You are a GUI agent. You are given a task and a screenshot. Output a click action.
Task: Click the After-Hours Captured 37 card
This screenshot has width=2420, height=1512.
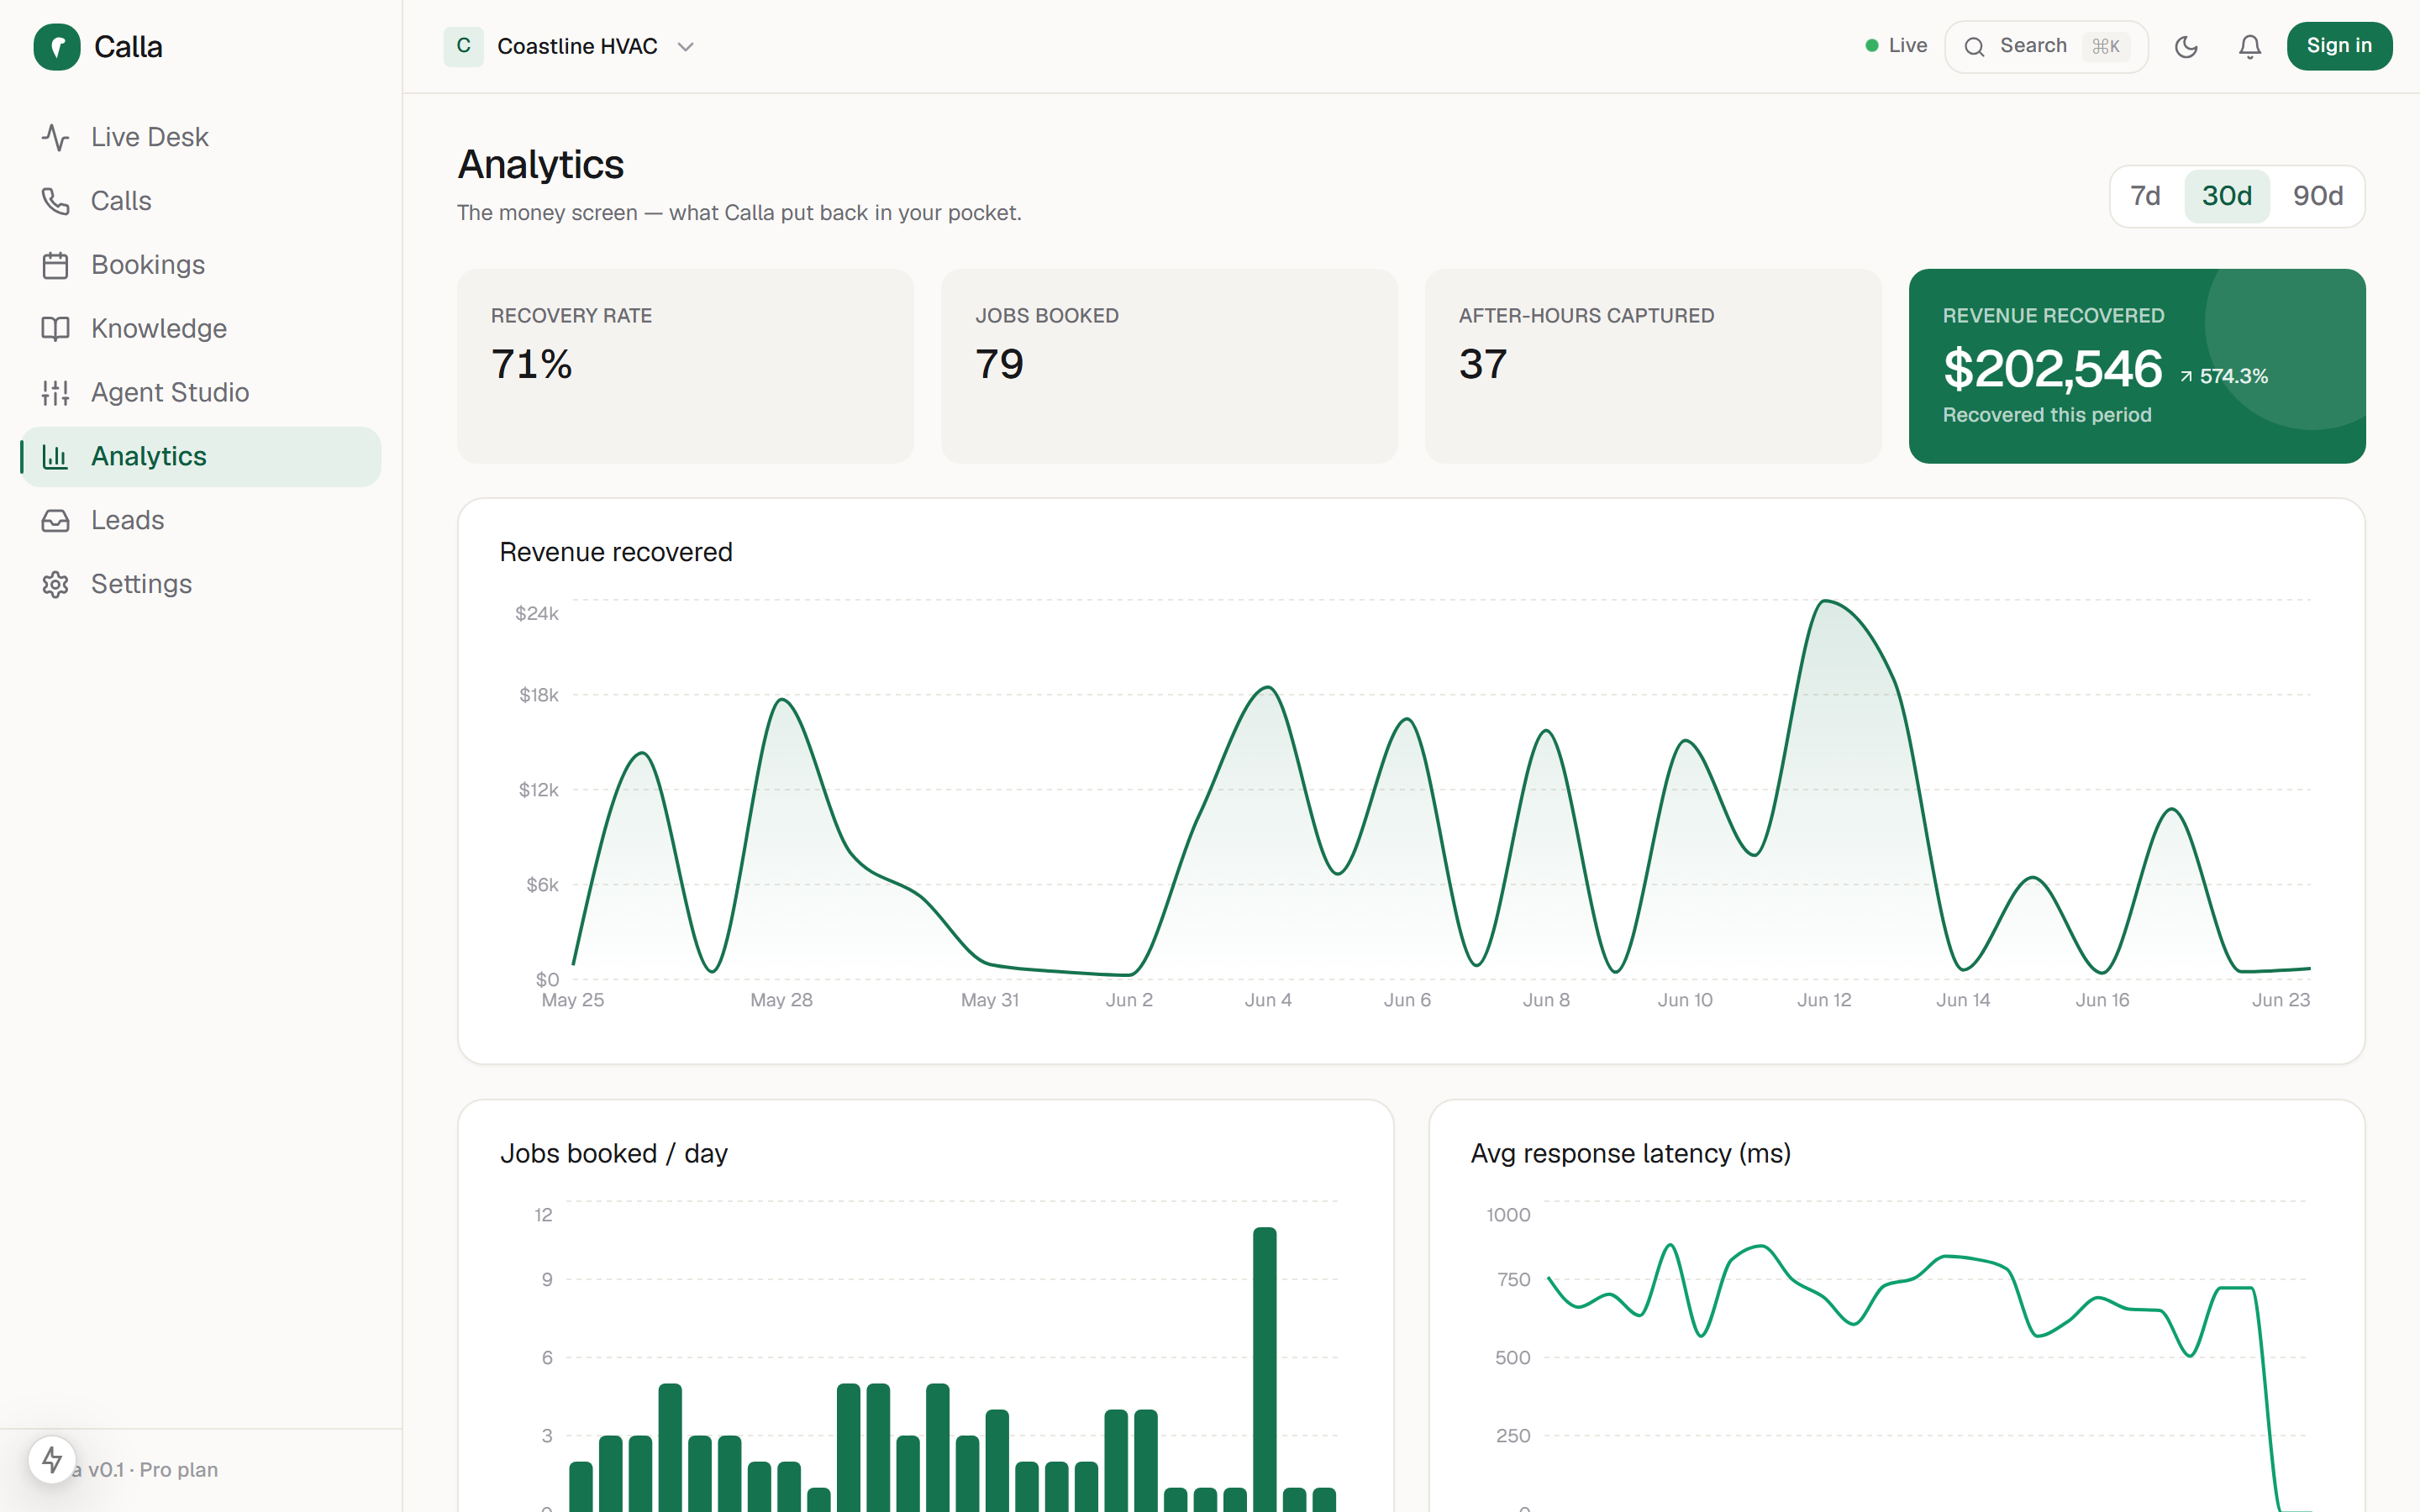[1653, 366]
